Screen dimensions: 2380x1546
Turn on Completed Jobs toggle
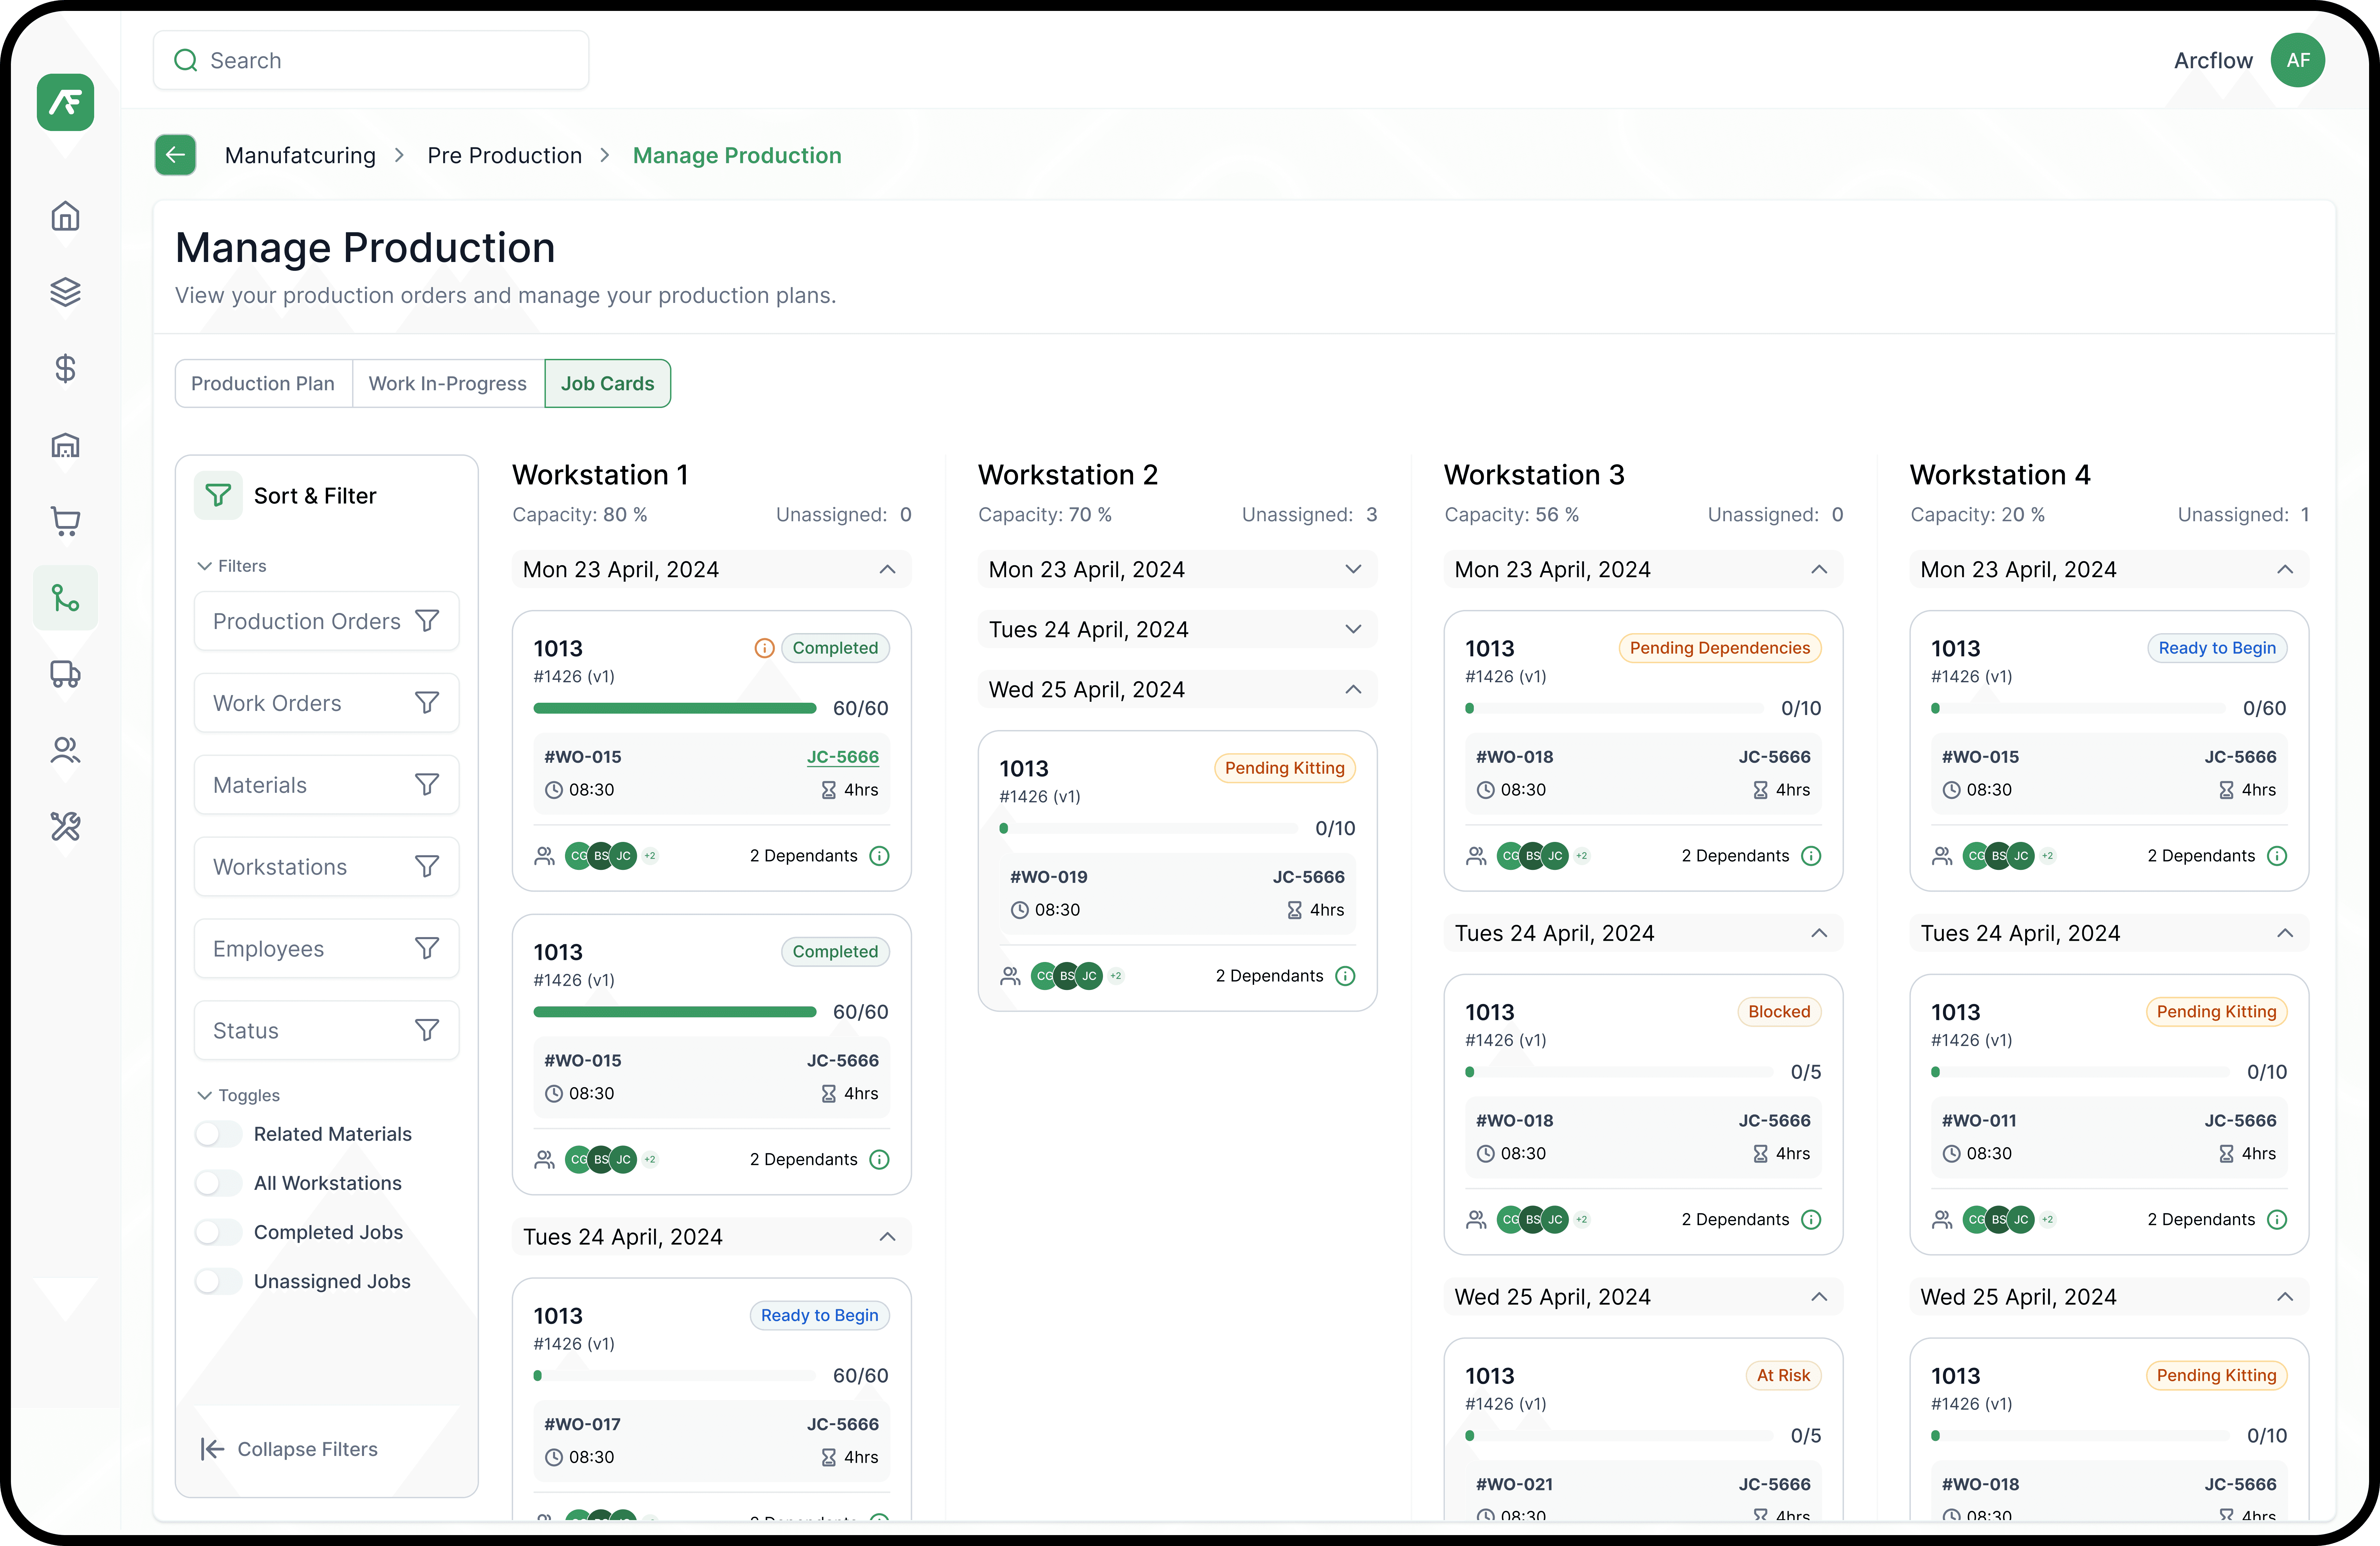218,1232
